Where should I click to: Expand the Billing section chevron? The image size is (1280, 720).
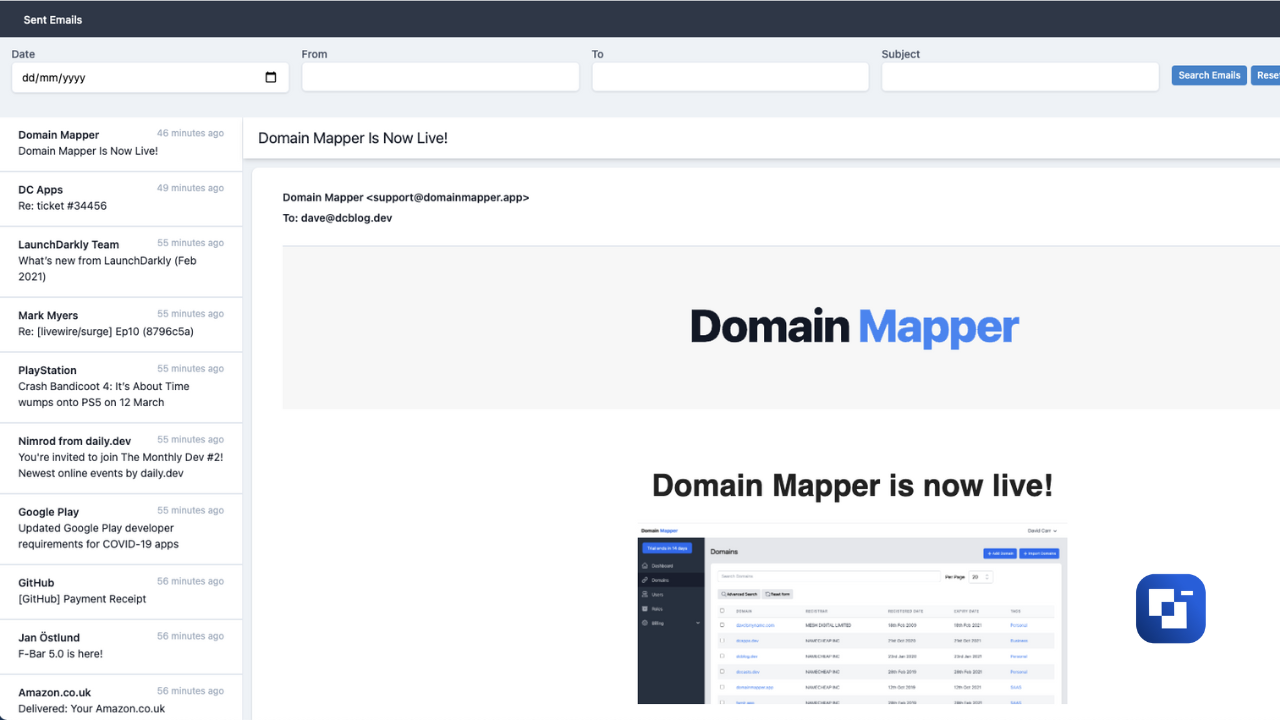698,623
